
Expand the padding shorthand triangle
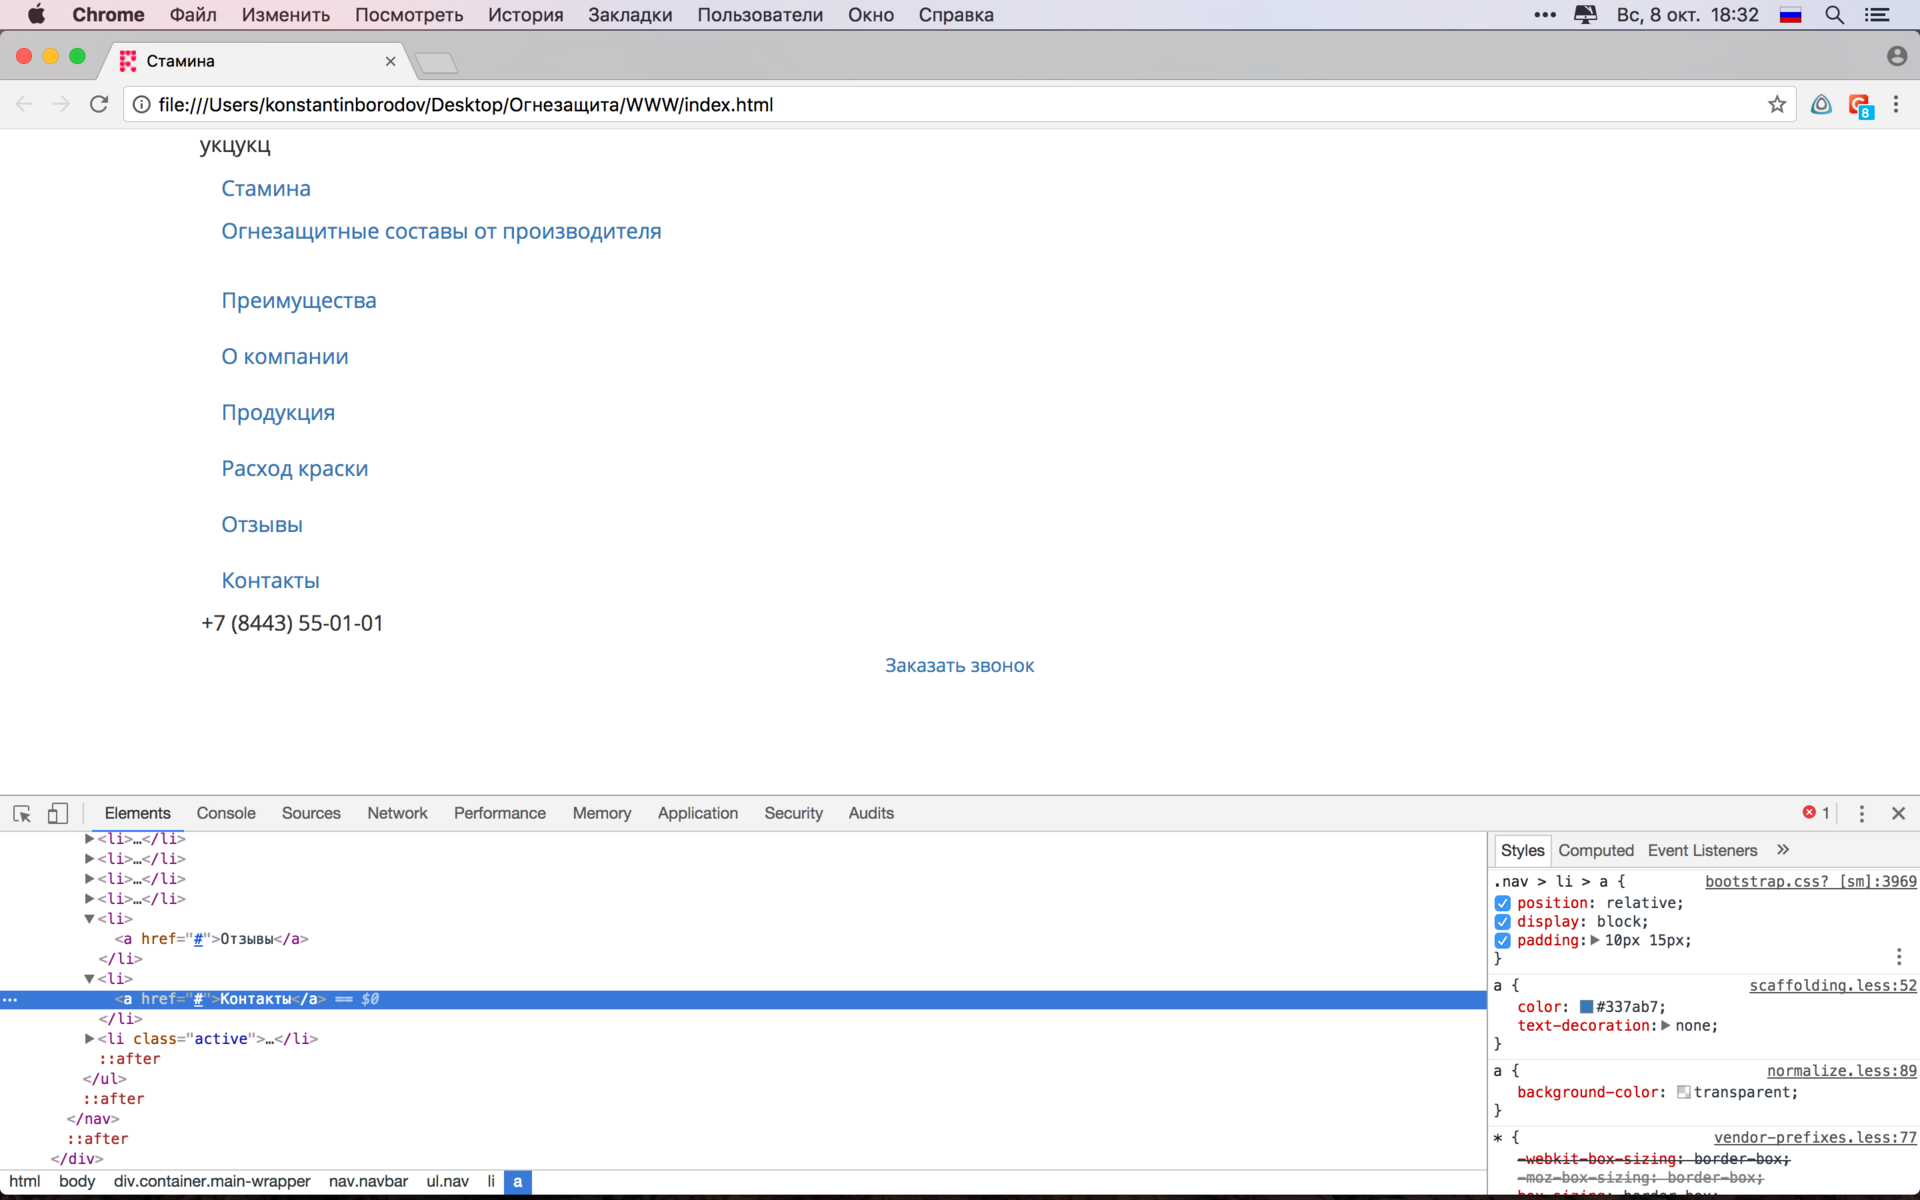coord(1594,940)
